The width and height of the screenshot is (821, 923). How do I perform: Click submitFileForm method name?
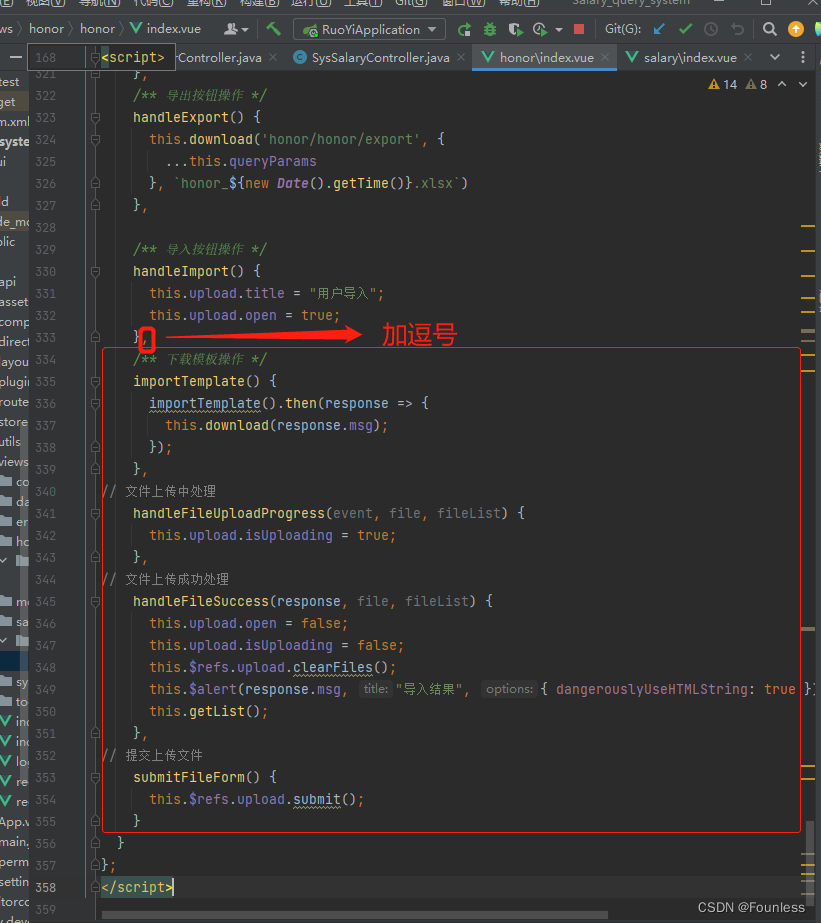(x=188, y=777)
